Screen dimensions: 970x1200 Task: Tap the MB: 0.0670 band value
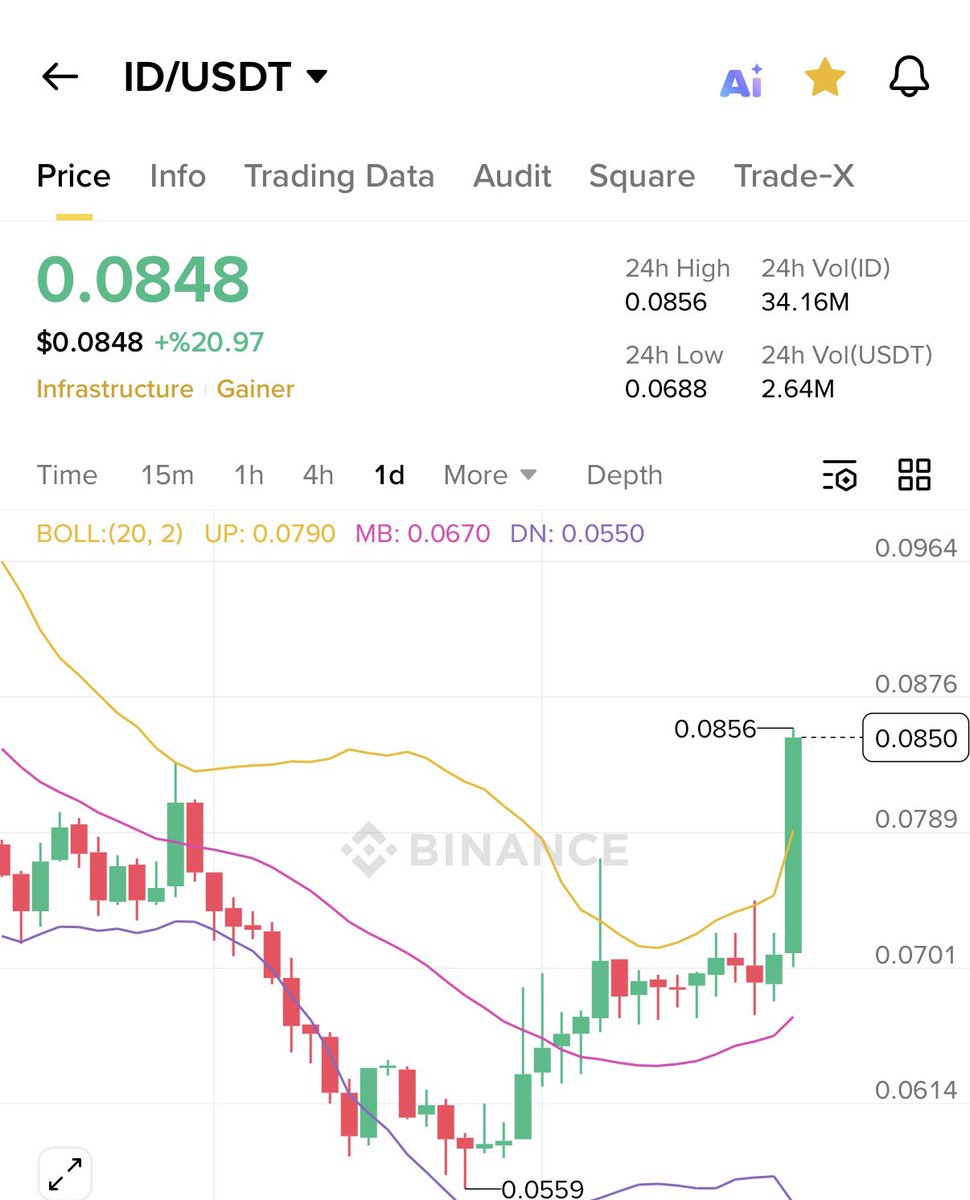click(x=423, y=533)
